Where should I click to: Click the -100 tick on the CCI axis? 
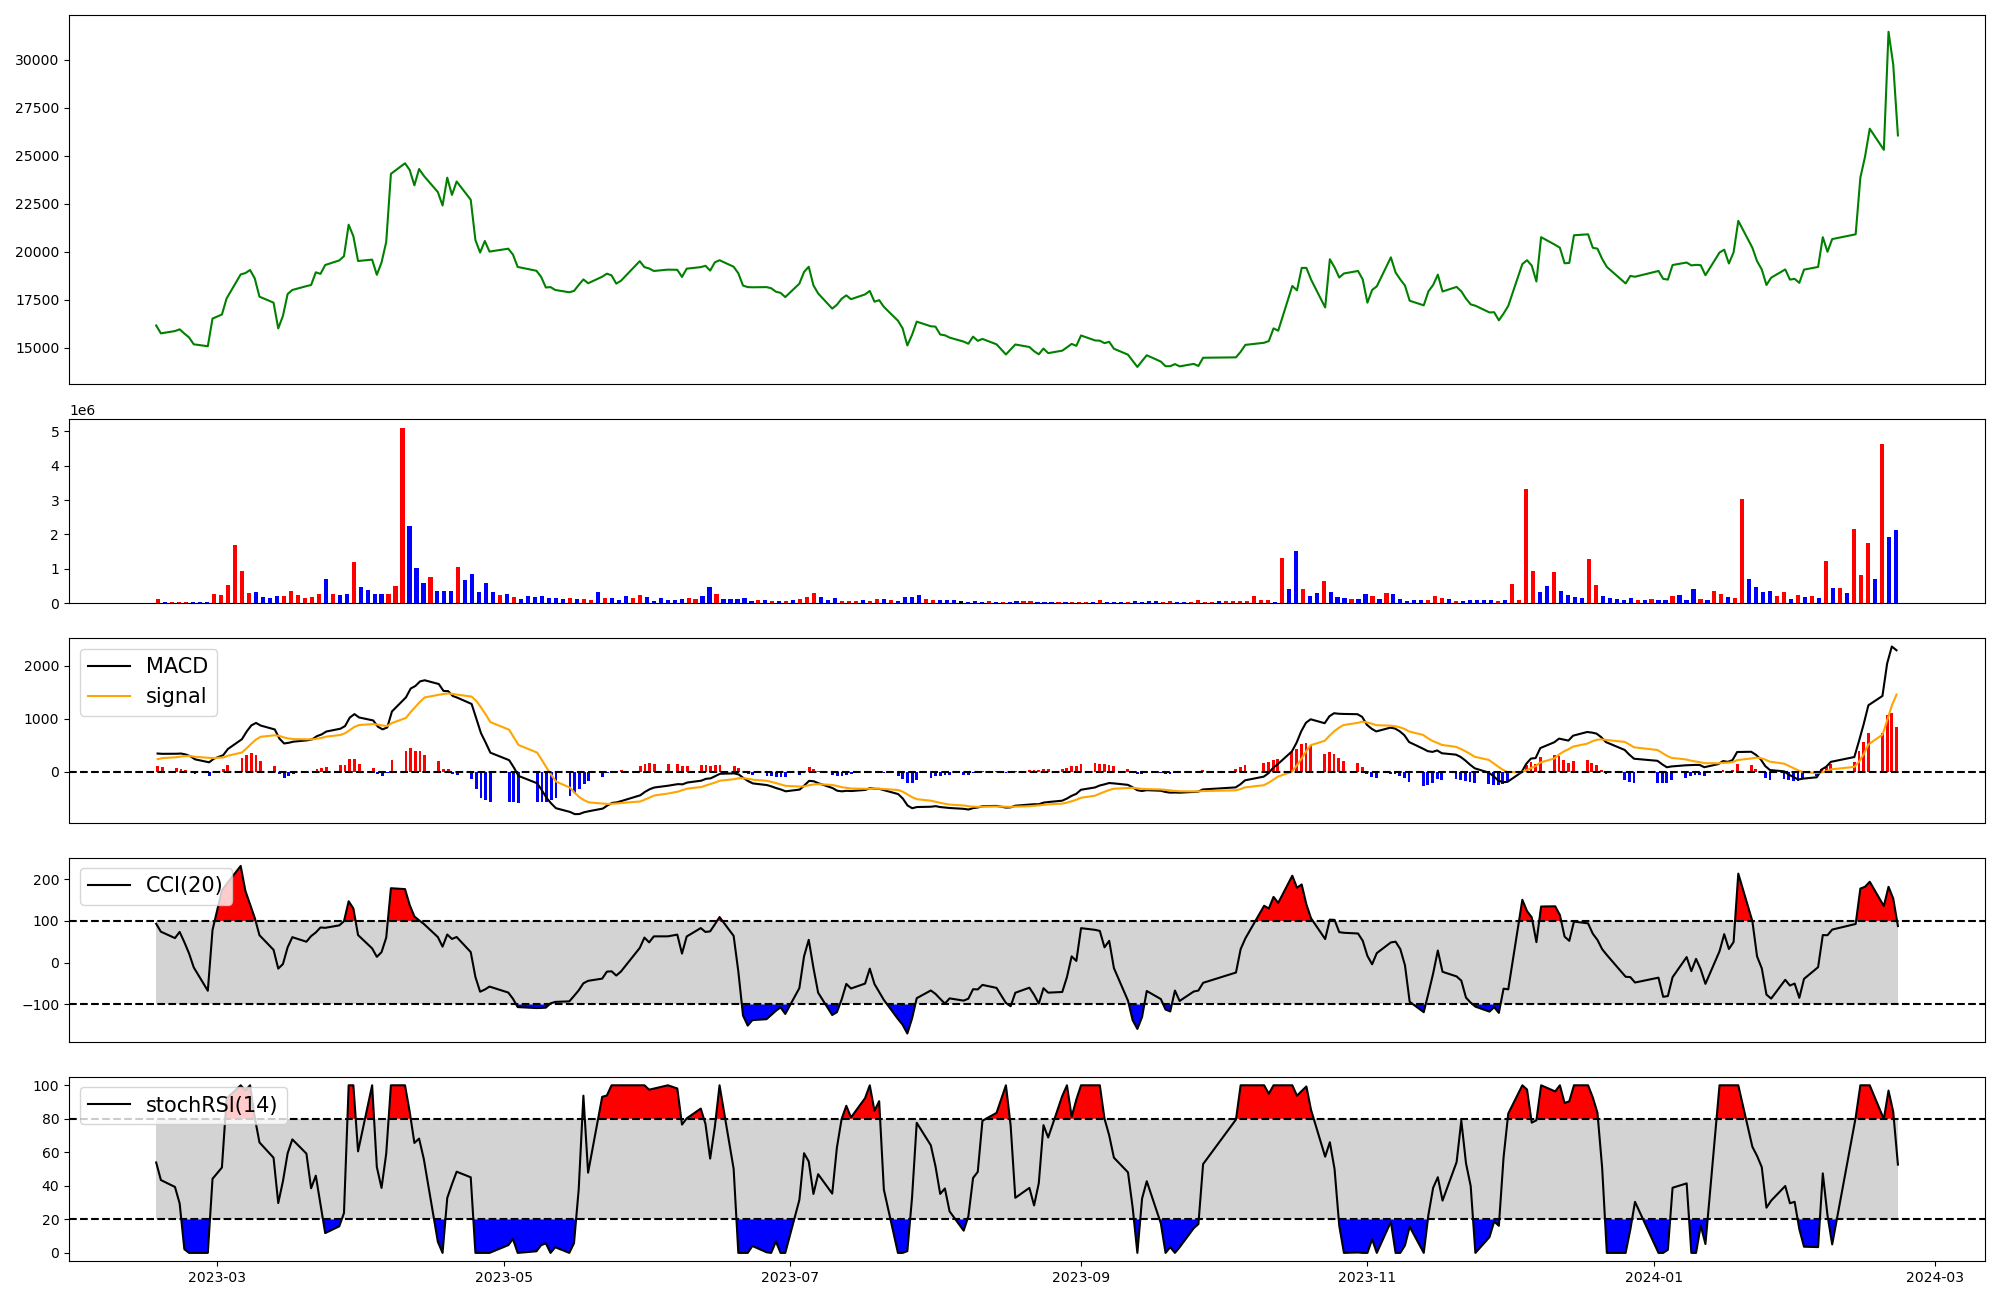(39, 1005)
